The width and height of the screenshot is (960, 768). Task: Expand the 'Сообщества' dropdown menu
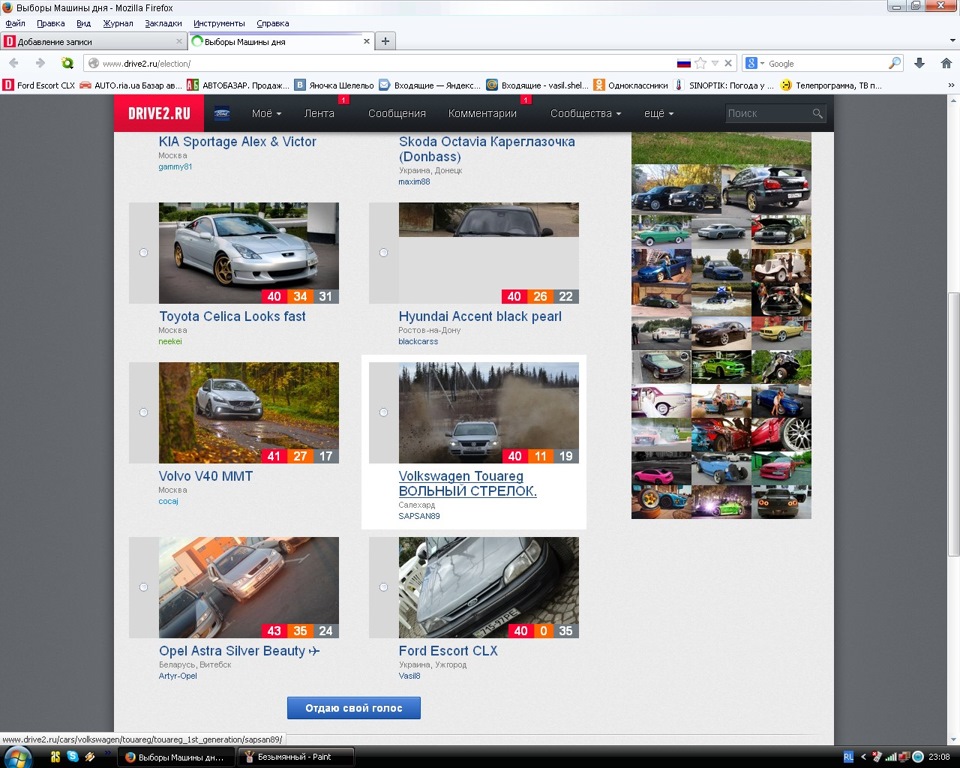pos(585,113)
